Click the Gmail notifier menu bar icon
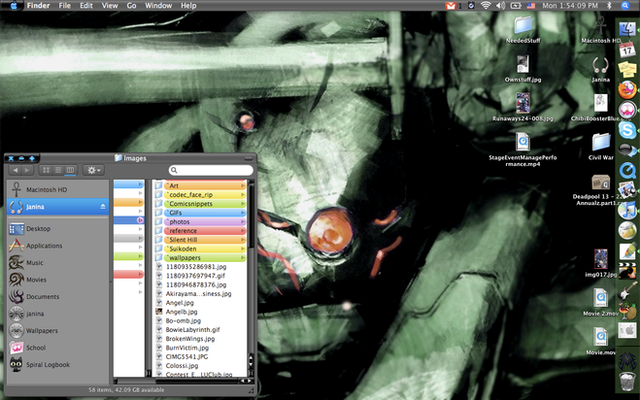 click(450, 6)
